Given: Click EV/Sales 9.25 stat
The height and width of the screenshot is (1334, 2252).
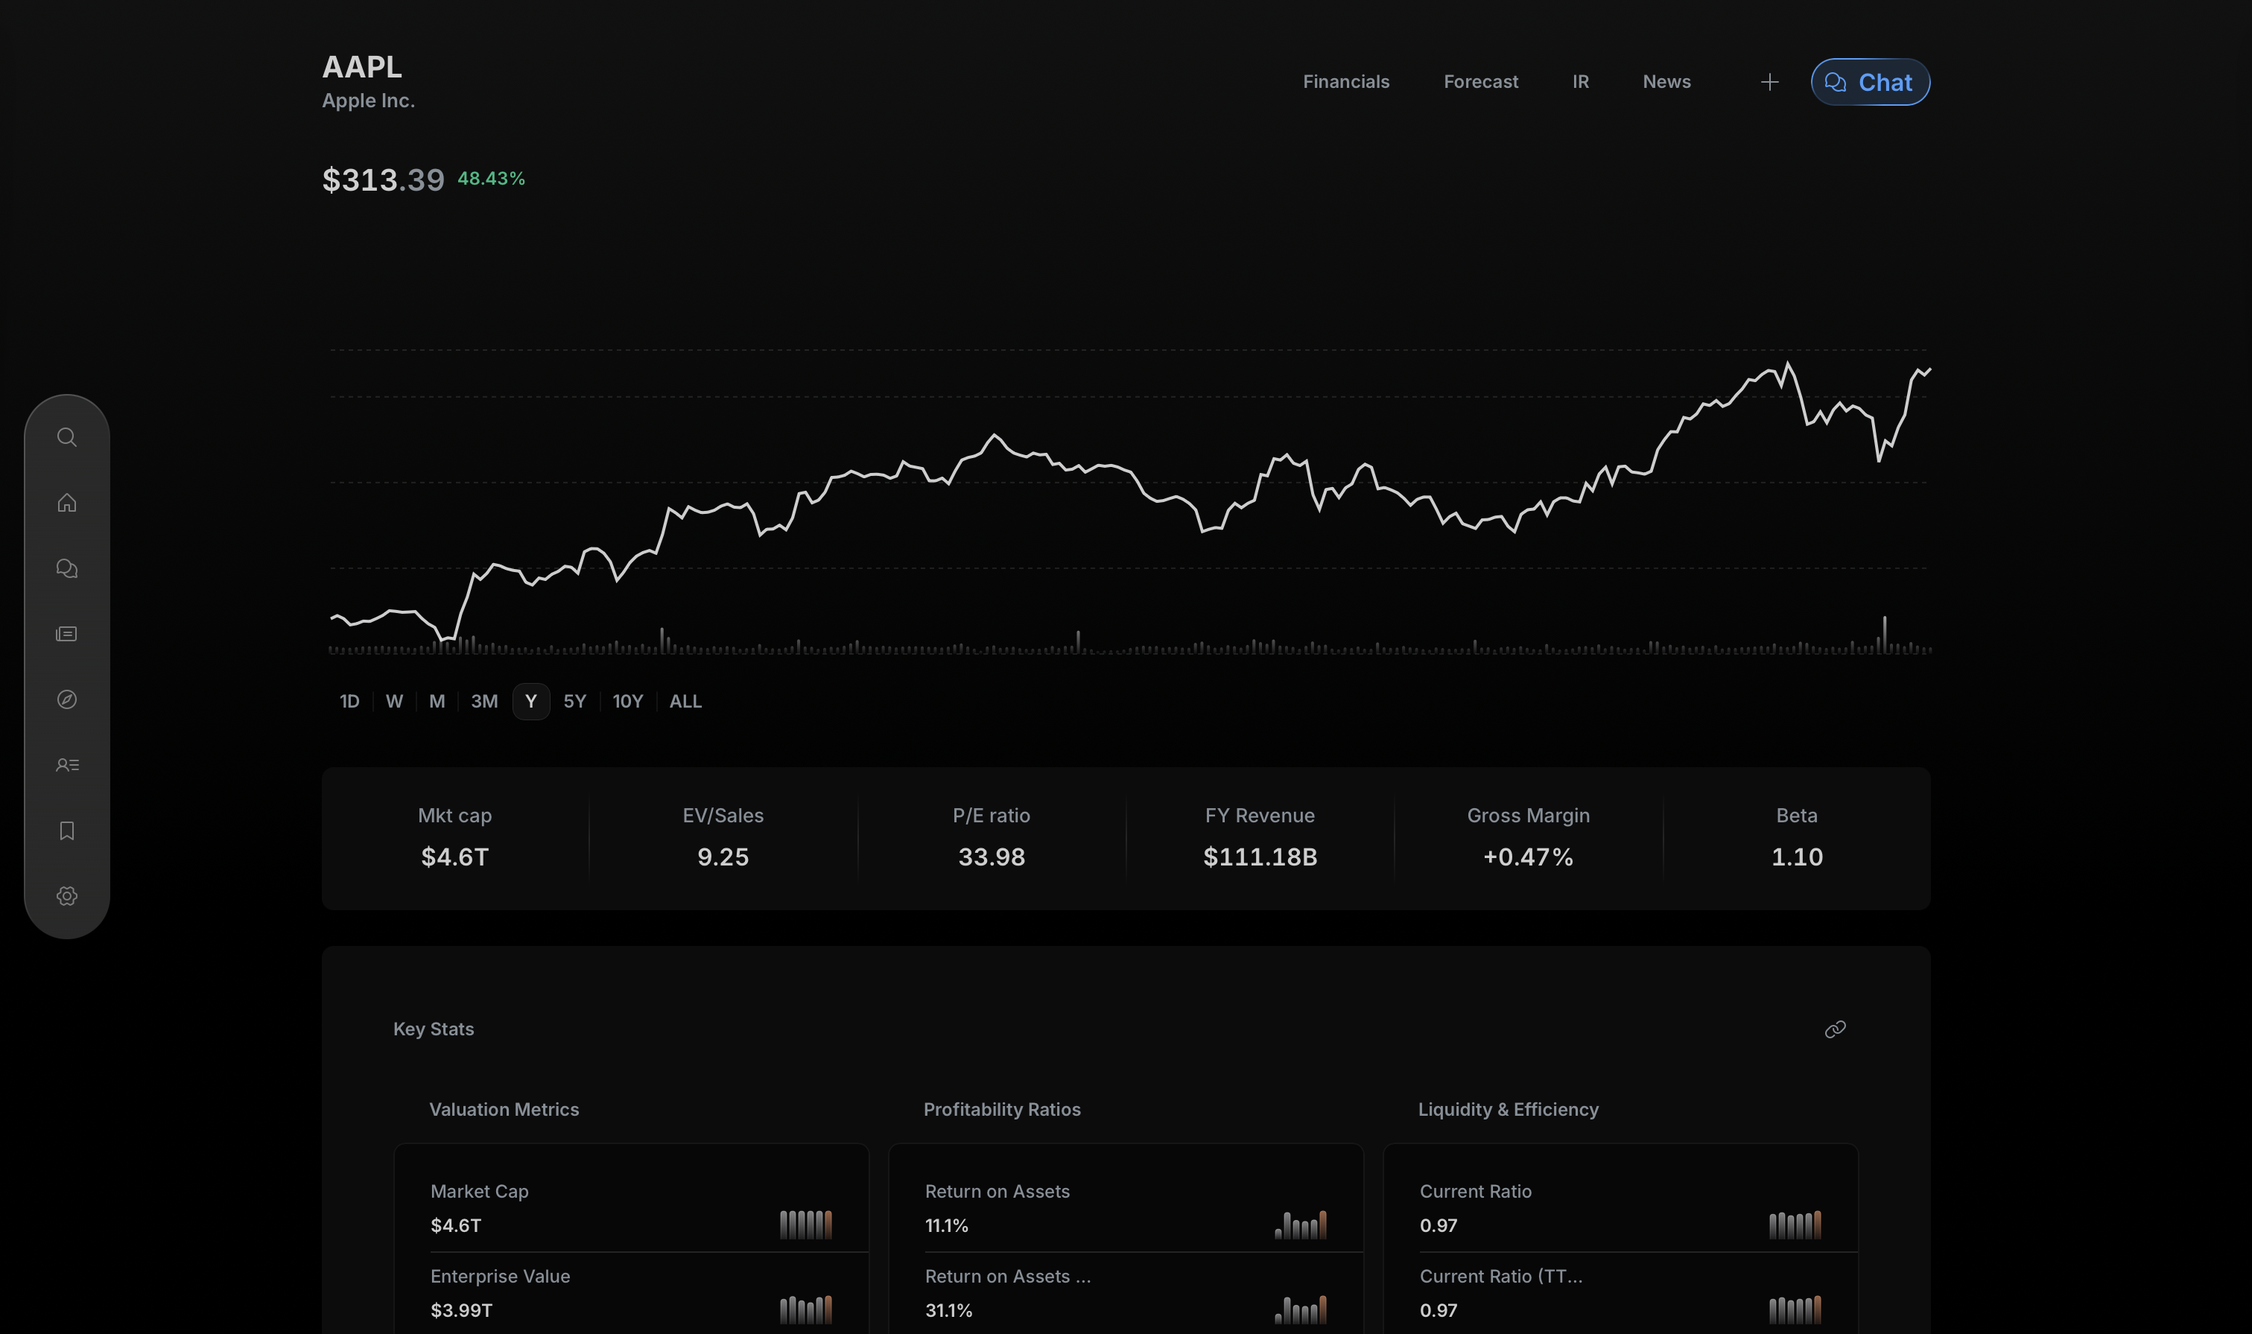Looking at the screenshot, I should [x=723, y=838].
